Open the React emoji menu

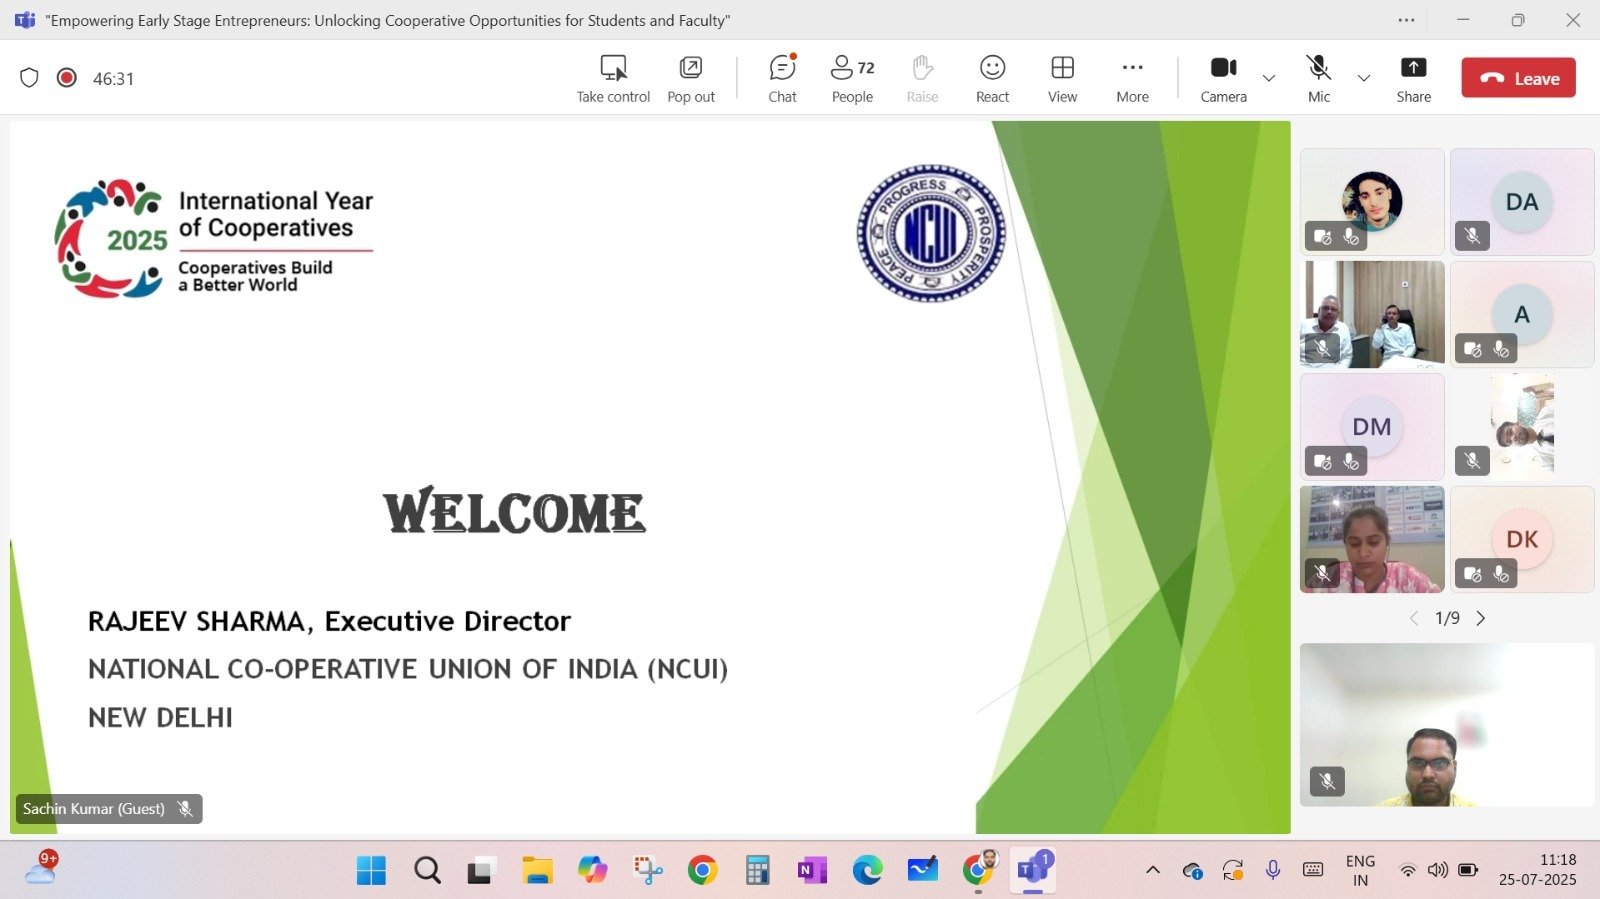(x=992, y=78)
